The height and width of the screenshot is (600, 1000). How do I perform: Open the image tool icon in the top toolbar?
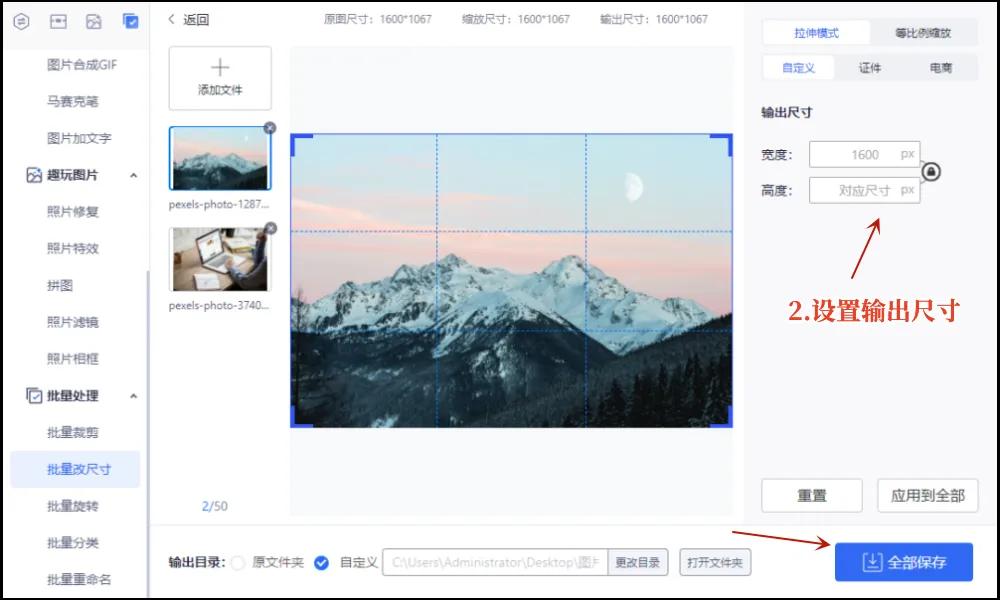click(93, 20)
